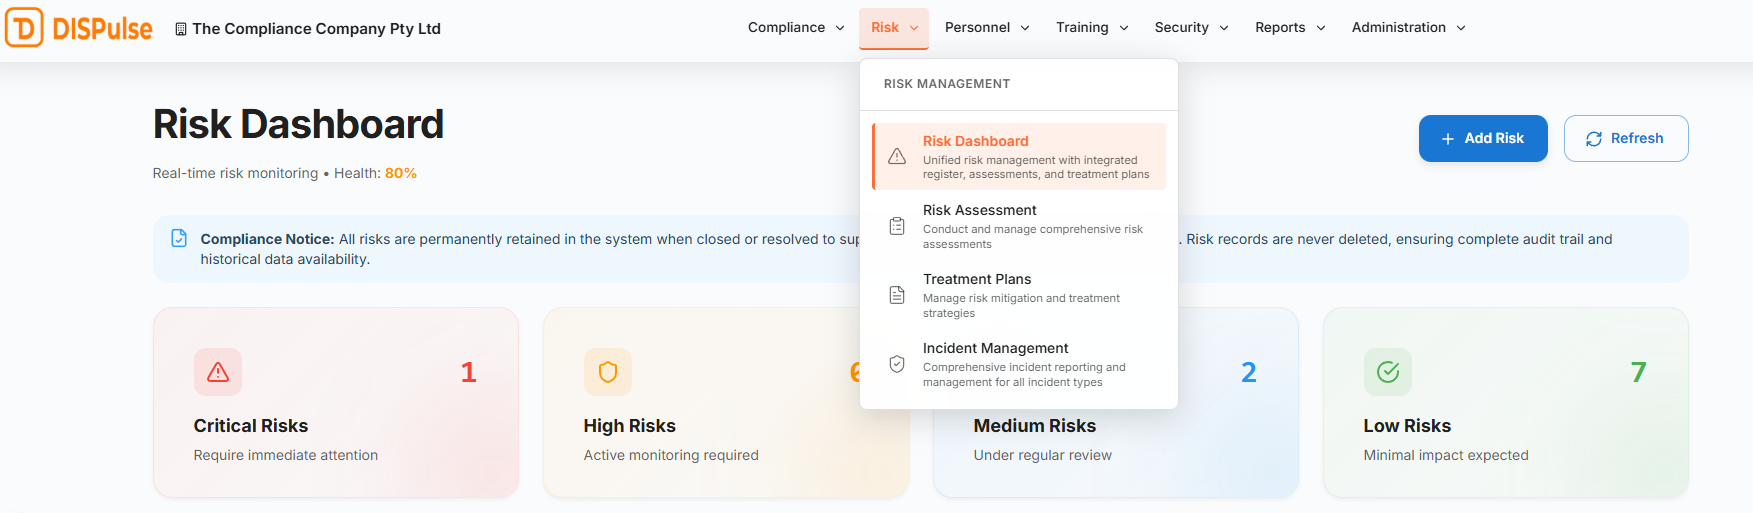Click the Risk Assessment clipboard icon
1753x513 pixels.
pos(897,226)
